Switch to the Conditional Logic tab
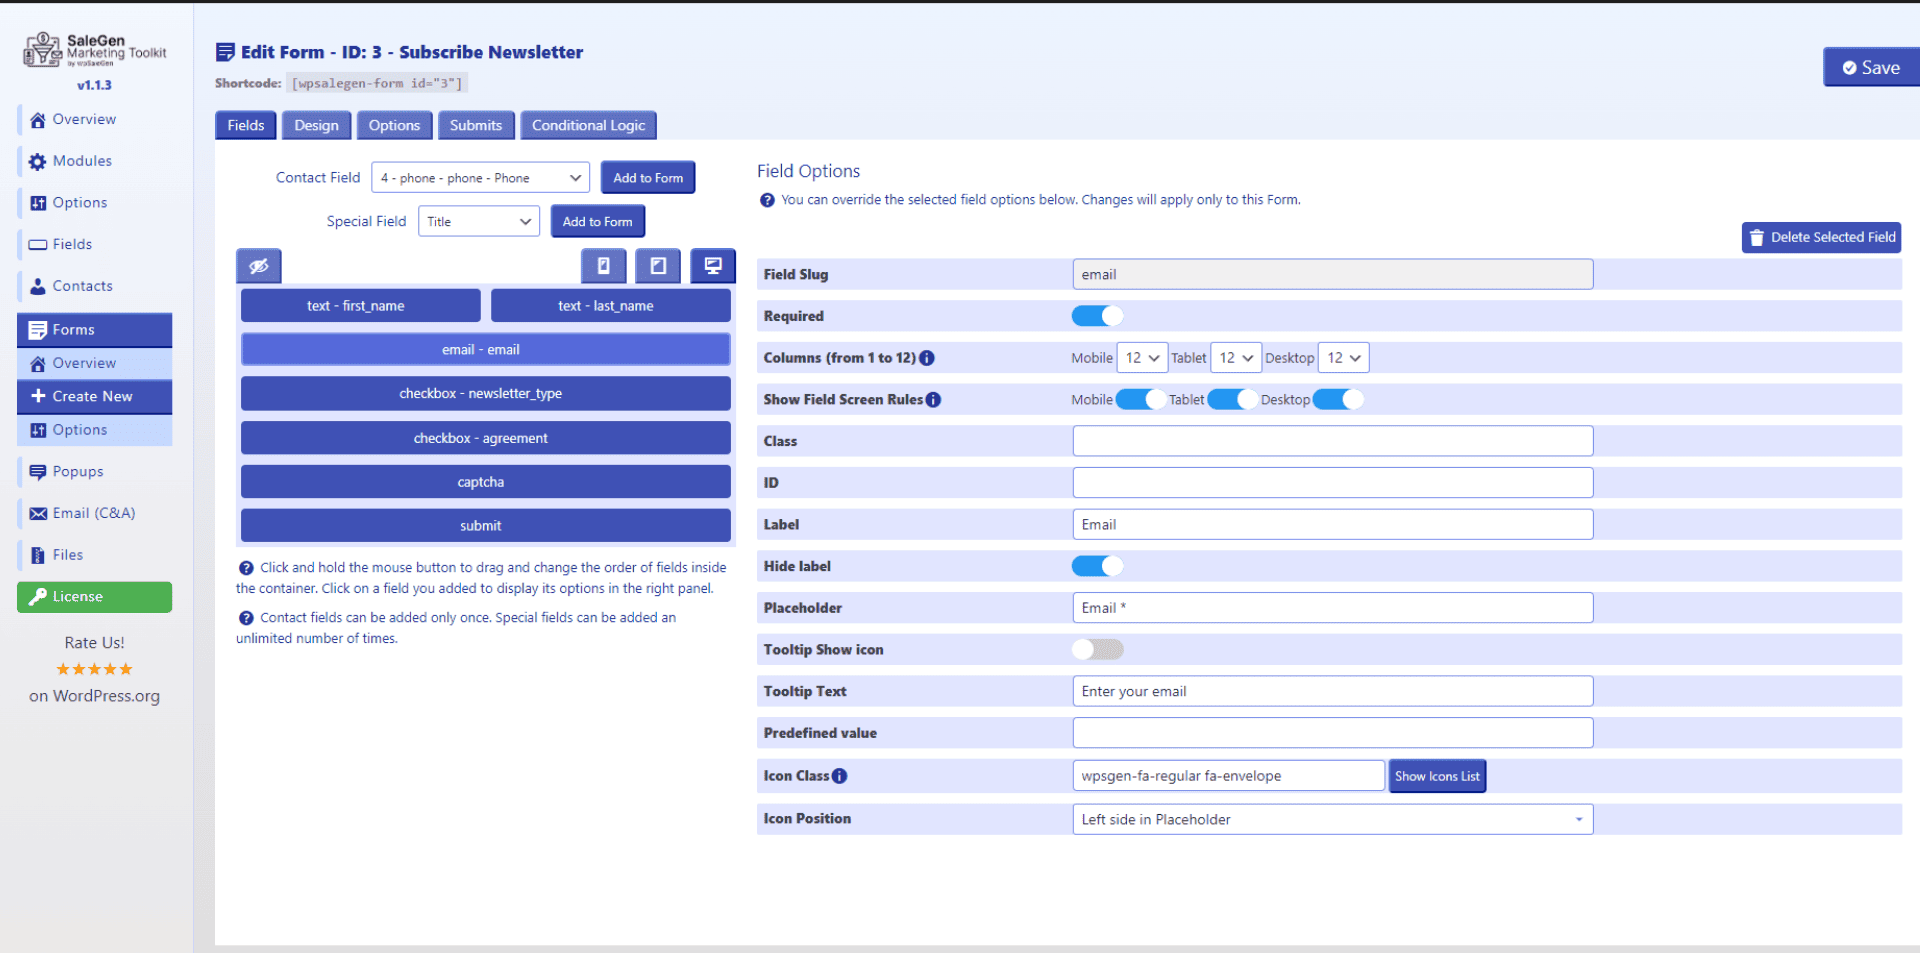Viewport: 1920px width, 953px height. (587, 125)
